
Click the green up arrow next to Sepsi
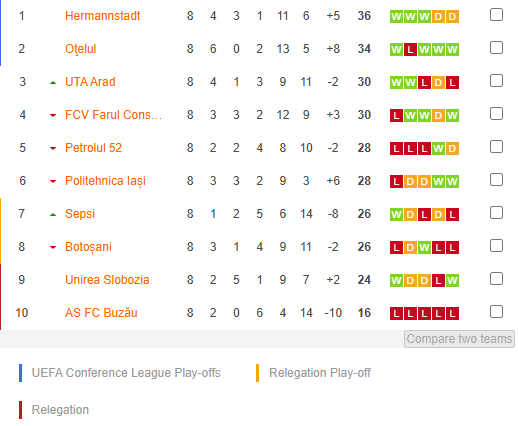(53, 215)
